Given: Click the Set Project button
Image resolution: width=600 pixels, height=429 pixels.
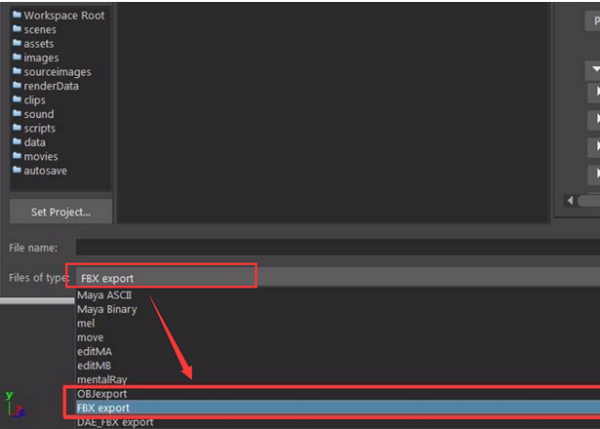Looking at the screenshot, I should tap(61, 212).
